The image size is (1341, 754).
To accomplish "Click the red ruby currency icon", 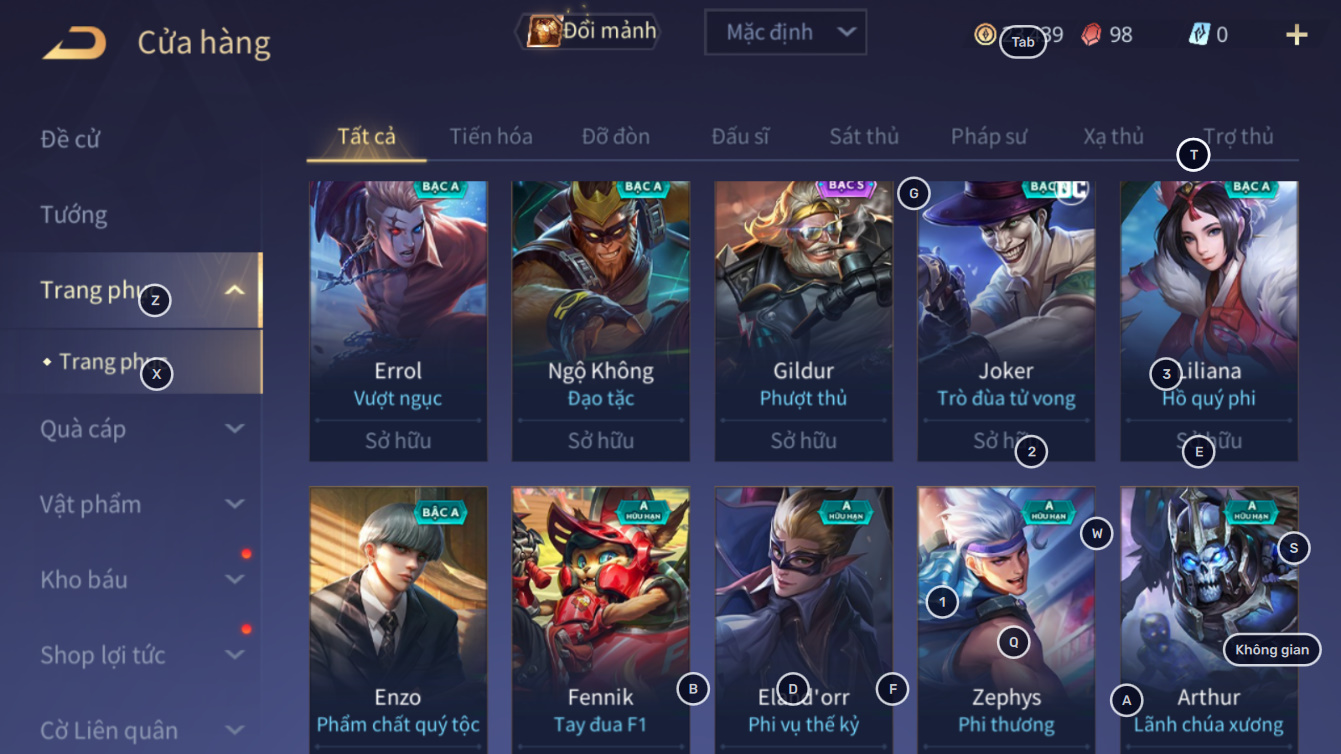I will [x=1091, y=34].
